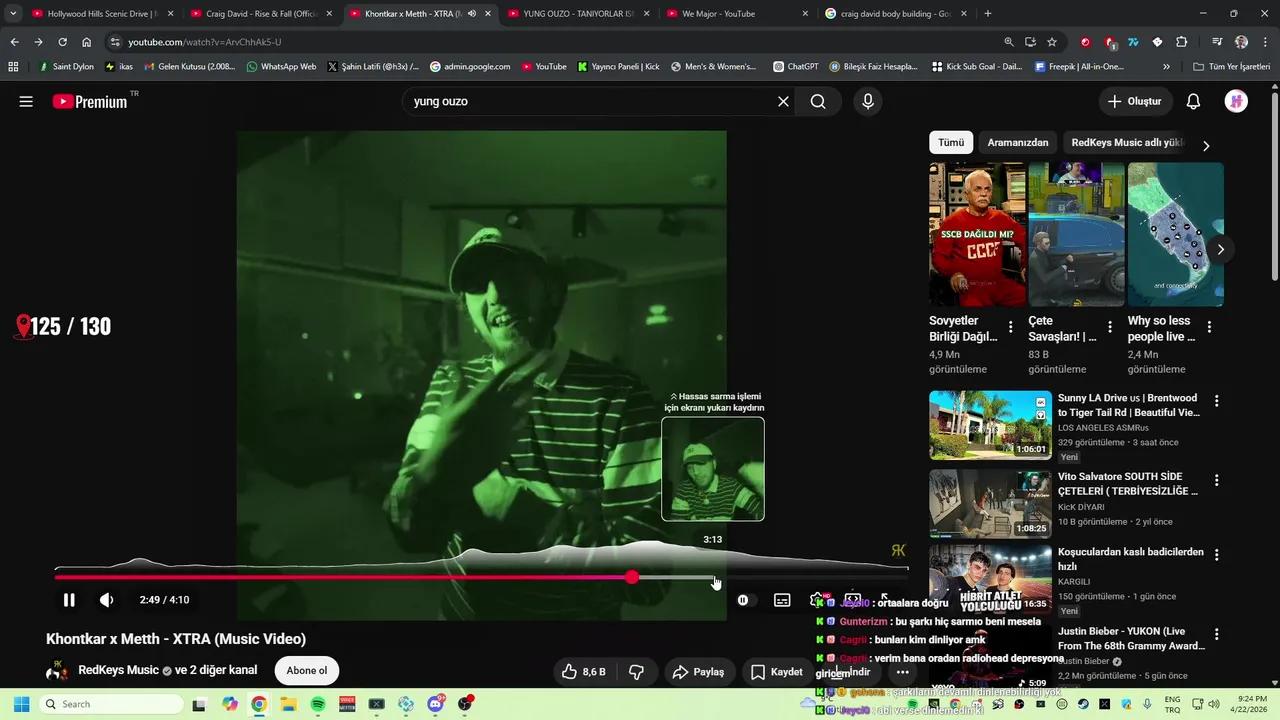Activate voice search microphone
1280x720 pixels.
click(867, 101)
